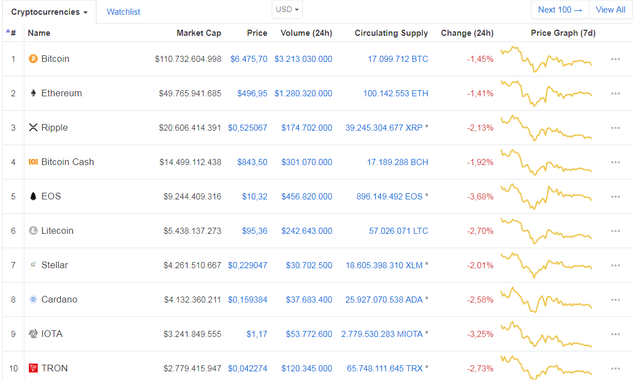Image resolution: width=640 pixels, height=380 pixels.
Task: Click supply 2.779.530.283 MIOTA
Action: 382,334
